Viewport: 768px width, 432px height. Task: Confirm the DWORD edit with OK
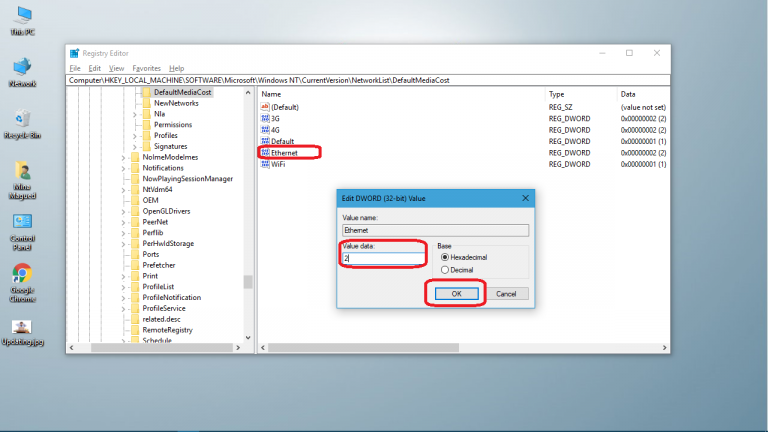click(456, 294)
